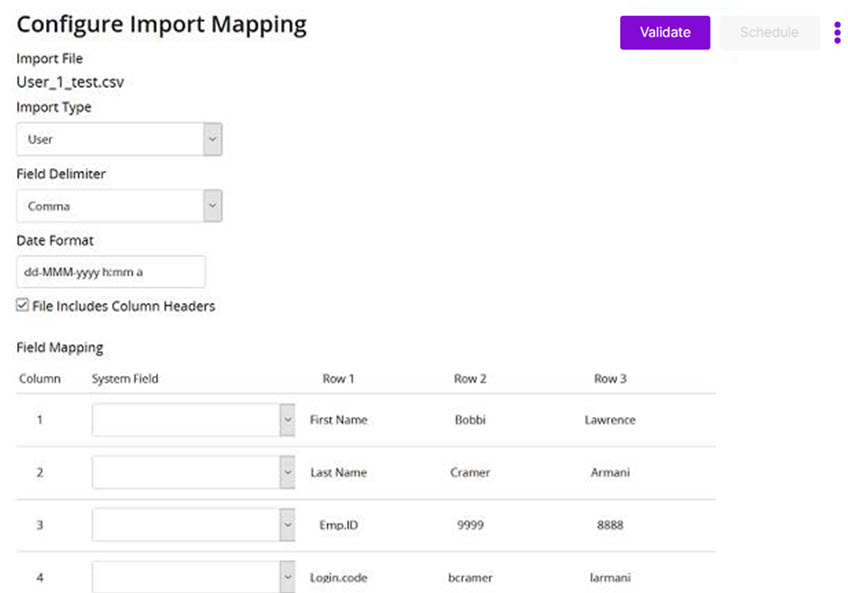This screenshot has height=593, width=848.
Task: Click the System Field column header
Action: point(125,379)
